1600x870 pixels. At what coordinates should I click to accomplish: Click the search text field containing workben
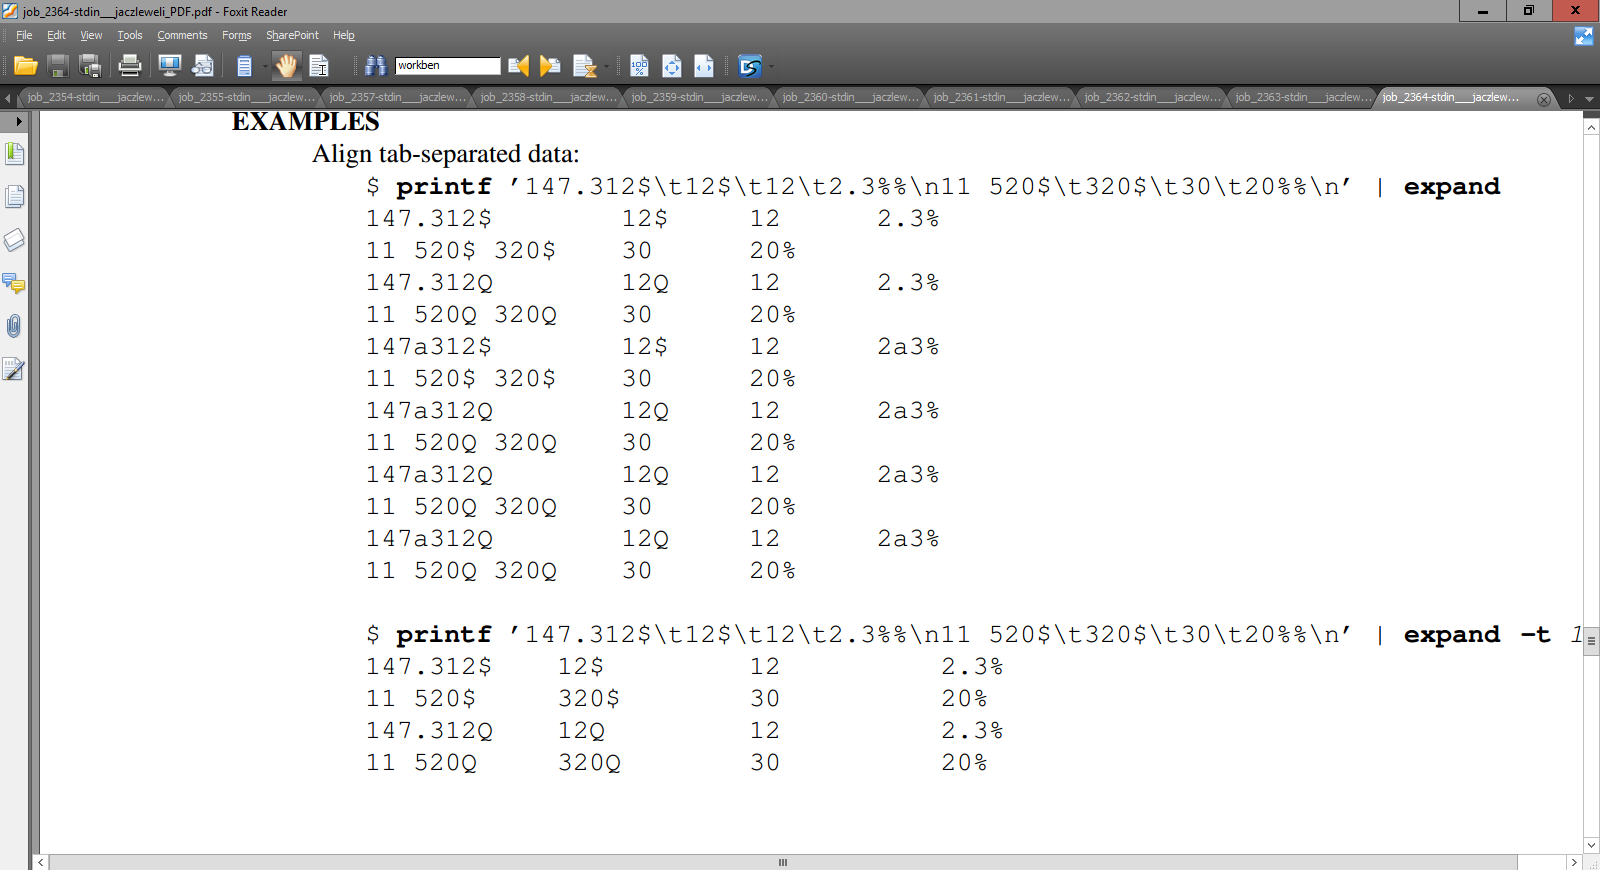(x=447, y=66)
